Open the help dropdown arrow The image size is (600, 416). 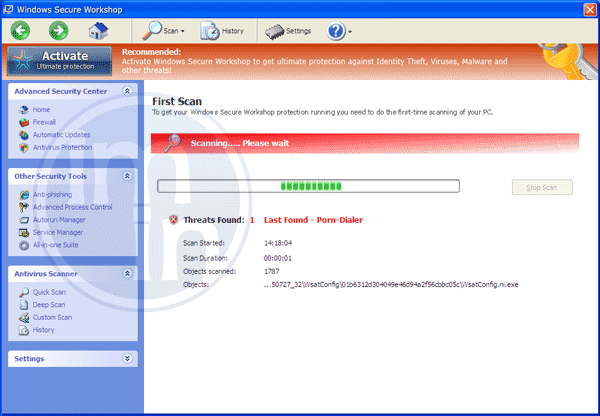click(350, 32)
